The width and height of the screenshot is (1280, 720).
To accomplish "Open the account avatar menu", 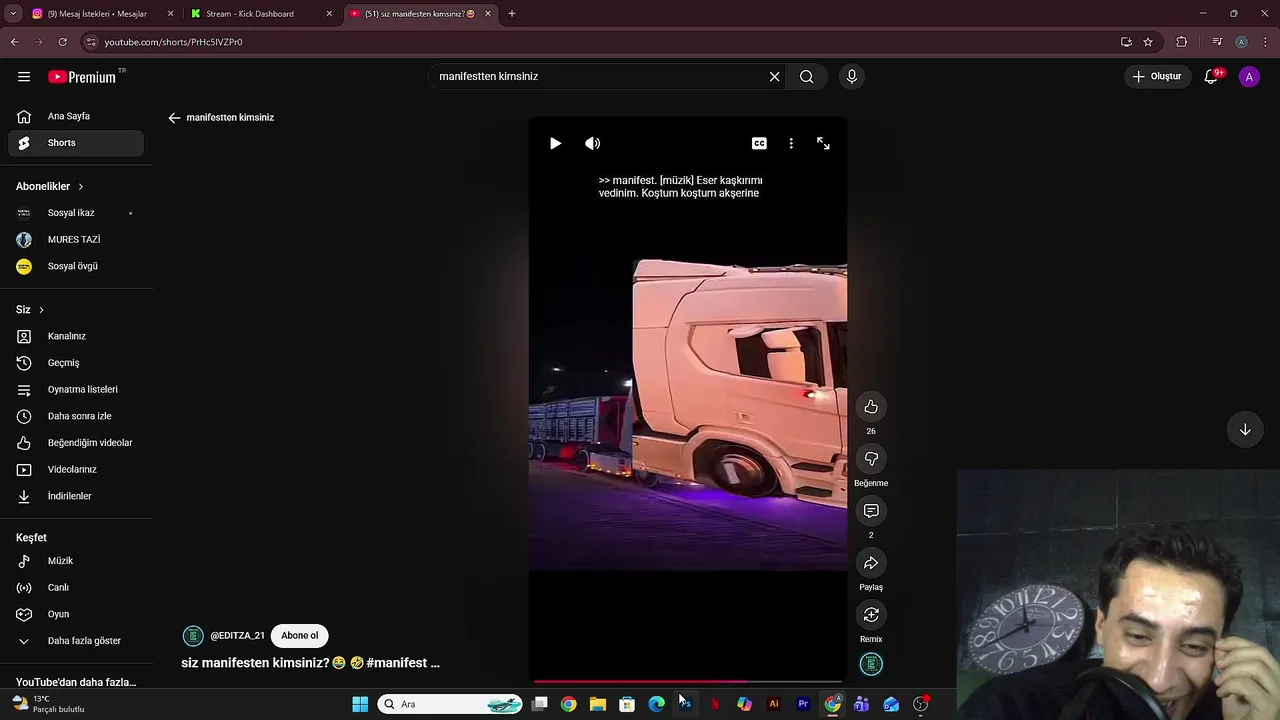I will click(x=1249, y=76).
